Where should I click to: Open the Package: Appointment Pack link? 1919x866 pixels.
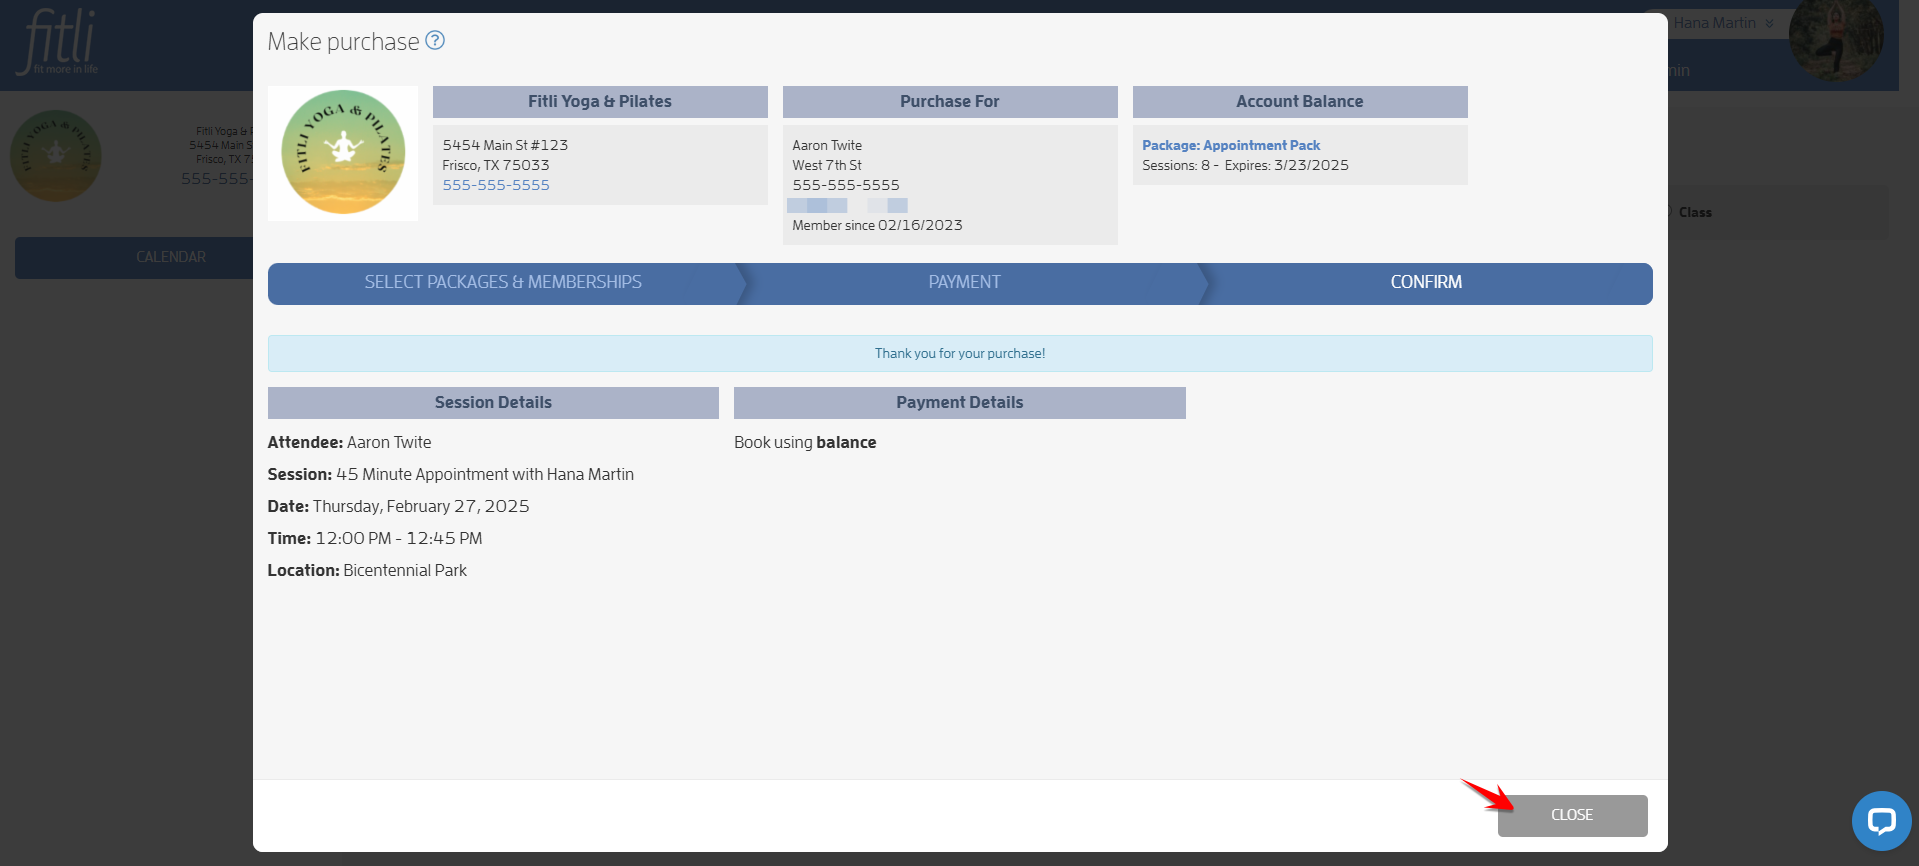pos(1231,145)
